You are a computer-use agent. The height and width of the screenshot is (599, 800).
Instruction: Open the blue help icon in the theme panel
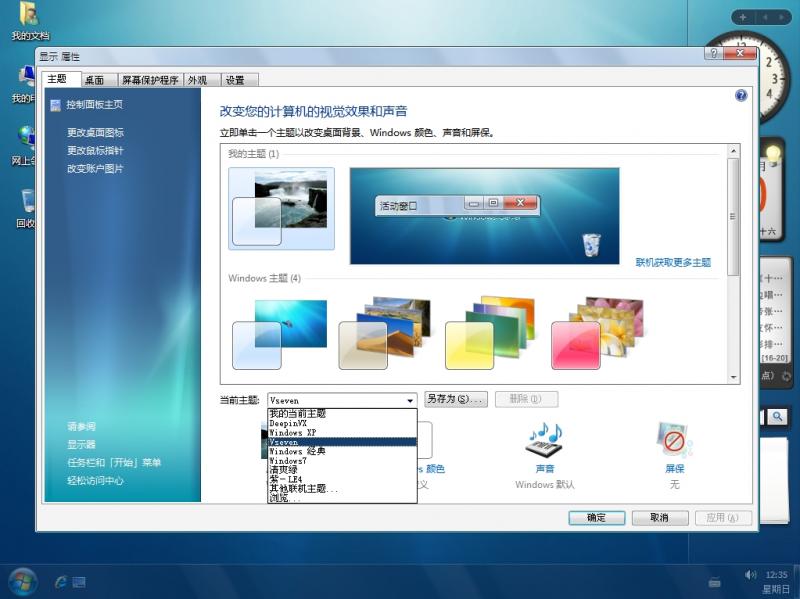(741, 95)
